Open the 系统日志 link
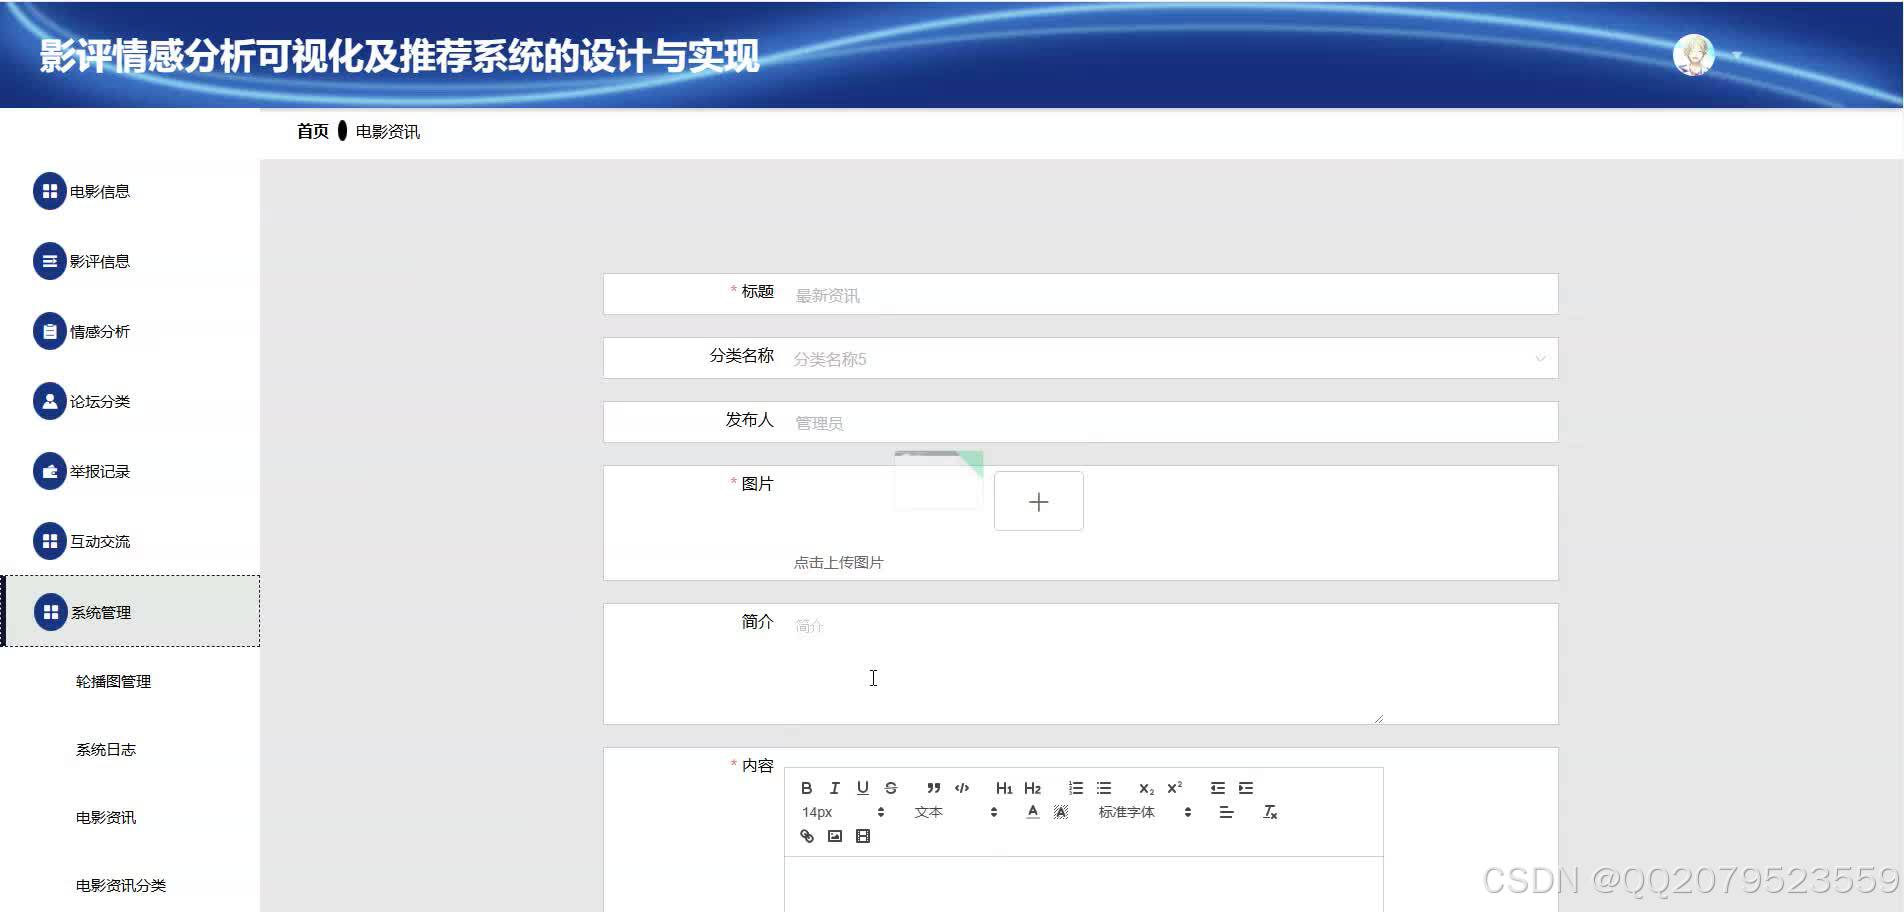The width and height of the screenshot is (1904, 912). pyautogui.click(x=106, y=749)
